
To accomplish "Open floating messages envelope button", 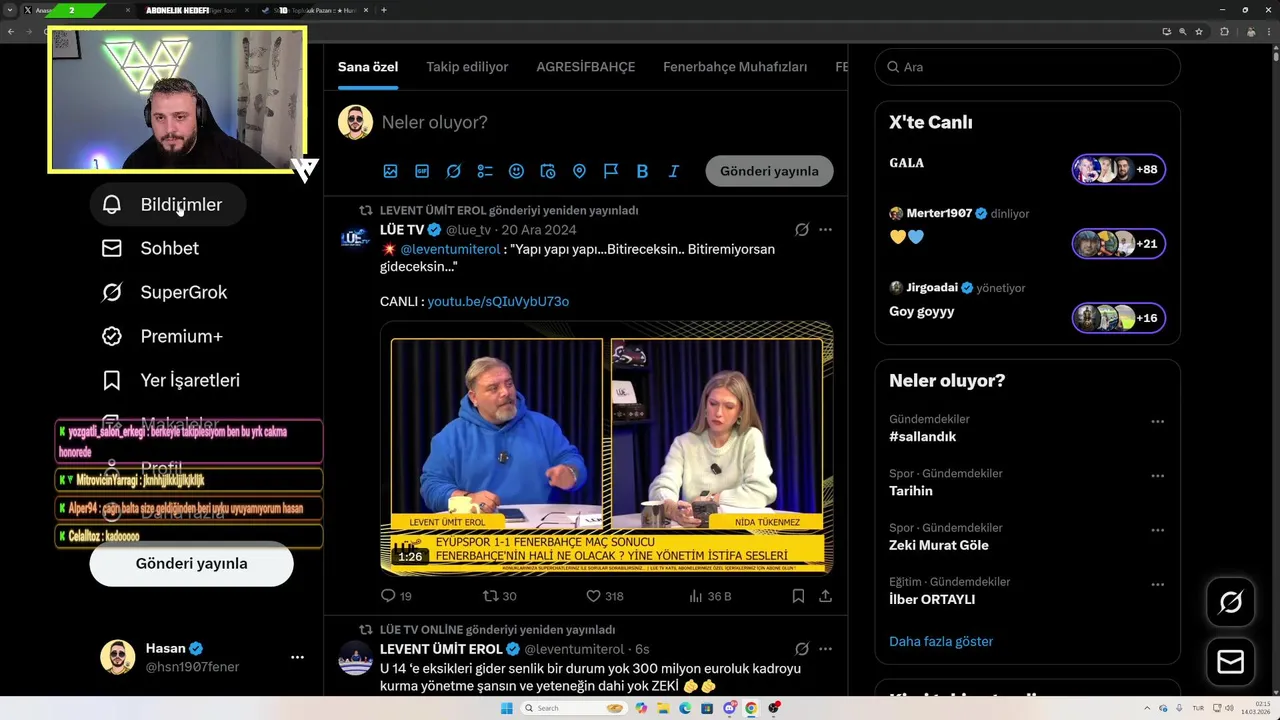I will point(1231,662).
